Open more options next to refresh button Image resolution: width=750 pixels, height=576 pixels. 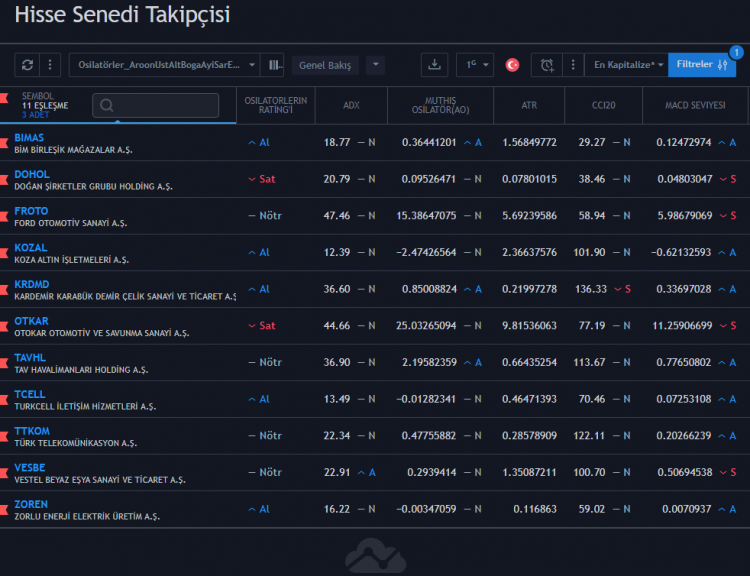[x=51, y=65]
